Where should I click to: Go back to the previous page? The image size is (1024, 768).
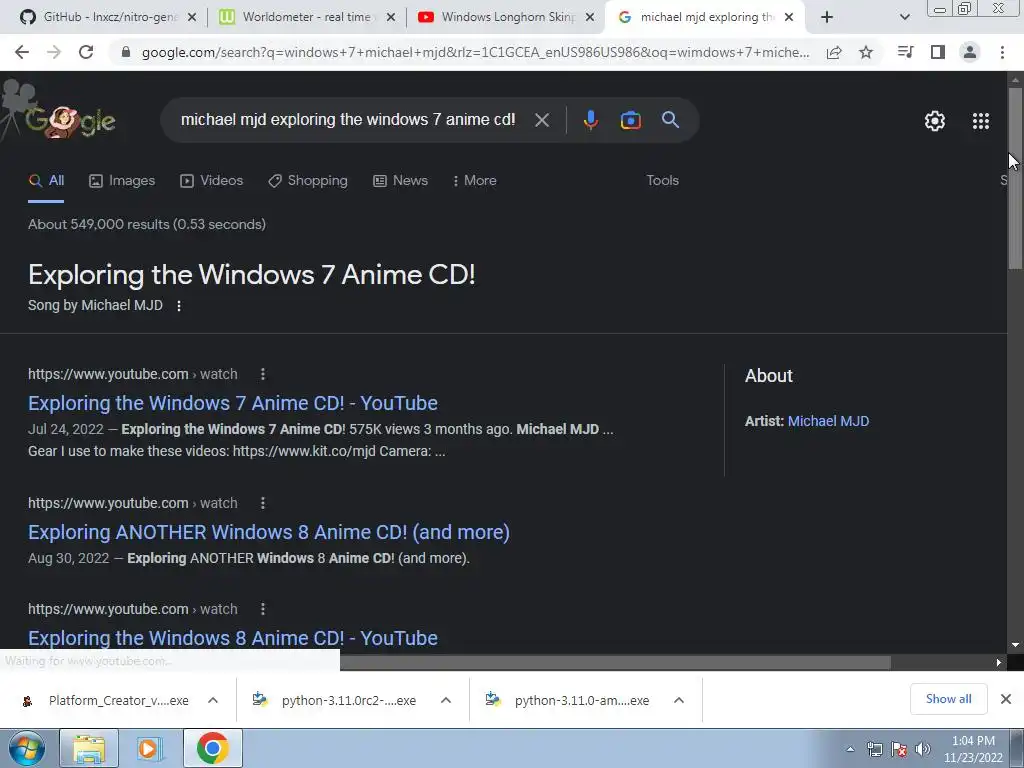22,52
